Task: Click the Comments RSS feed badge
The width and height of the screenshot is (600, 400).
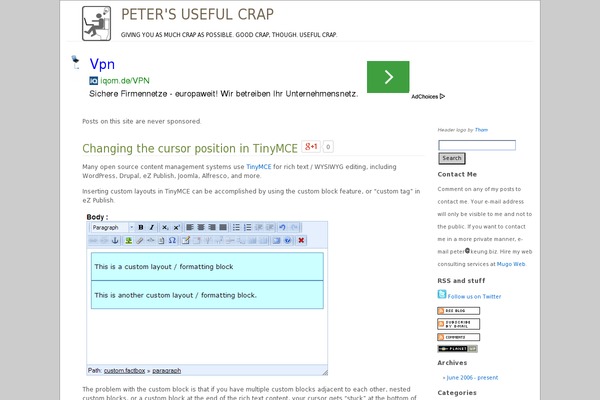Action: (x=458, y=337)
